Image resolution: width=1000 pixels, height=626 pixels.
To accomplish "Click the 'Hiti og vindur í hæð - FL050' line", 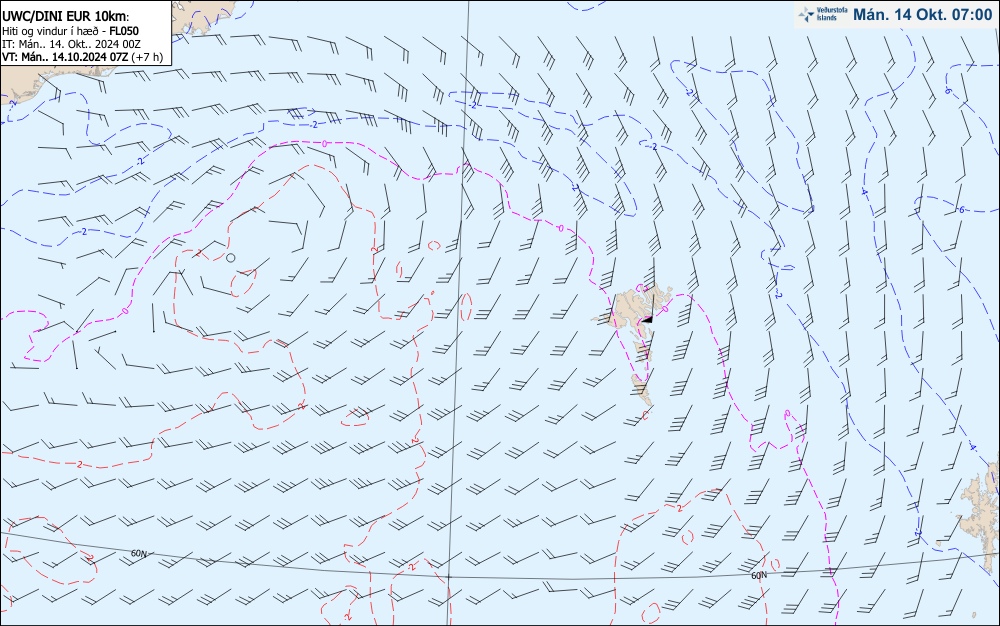I will [70, 31].
